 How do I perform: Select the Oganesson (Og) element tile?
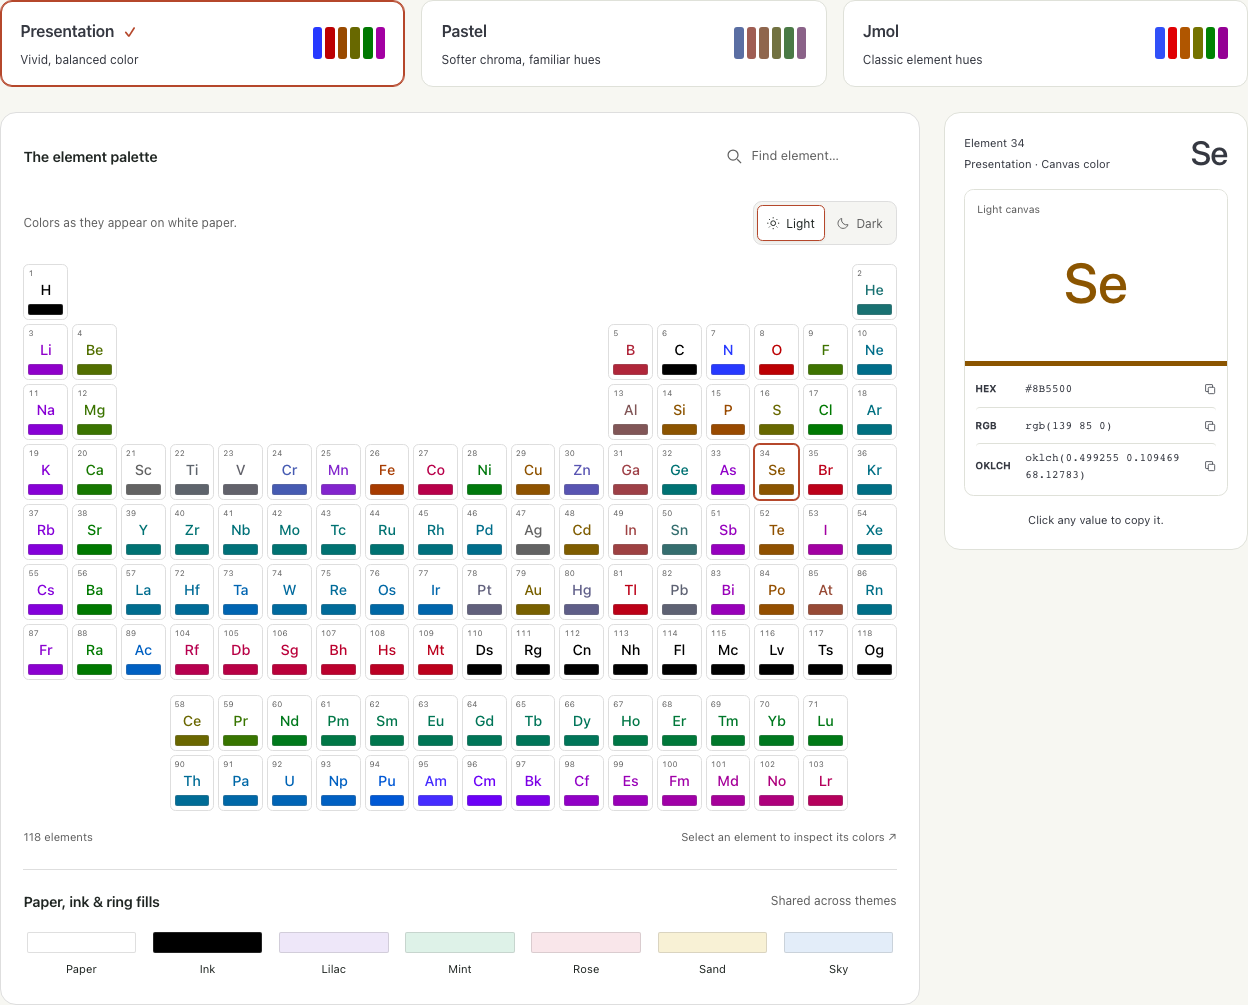click(x=874, y=651)
